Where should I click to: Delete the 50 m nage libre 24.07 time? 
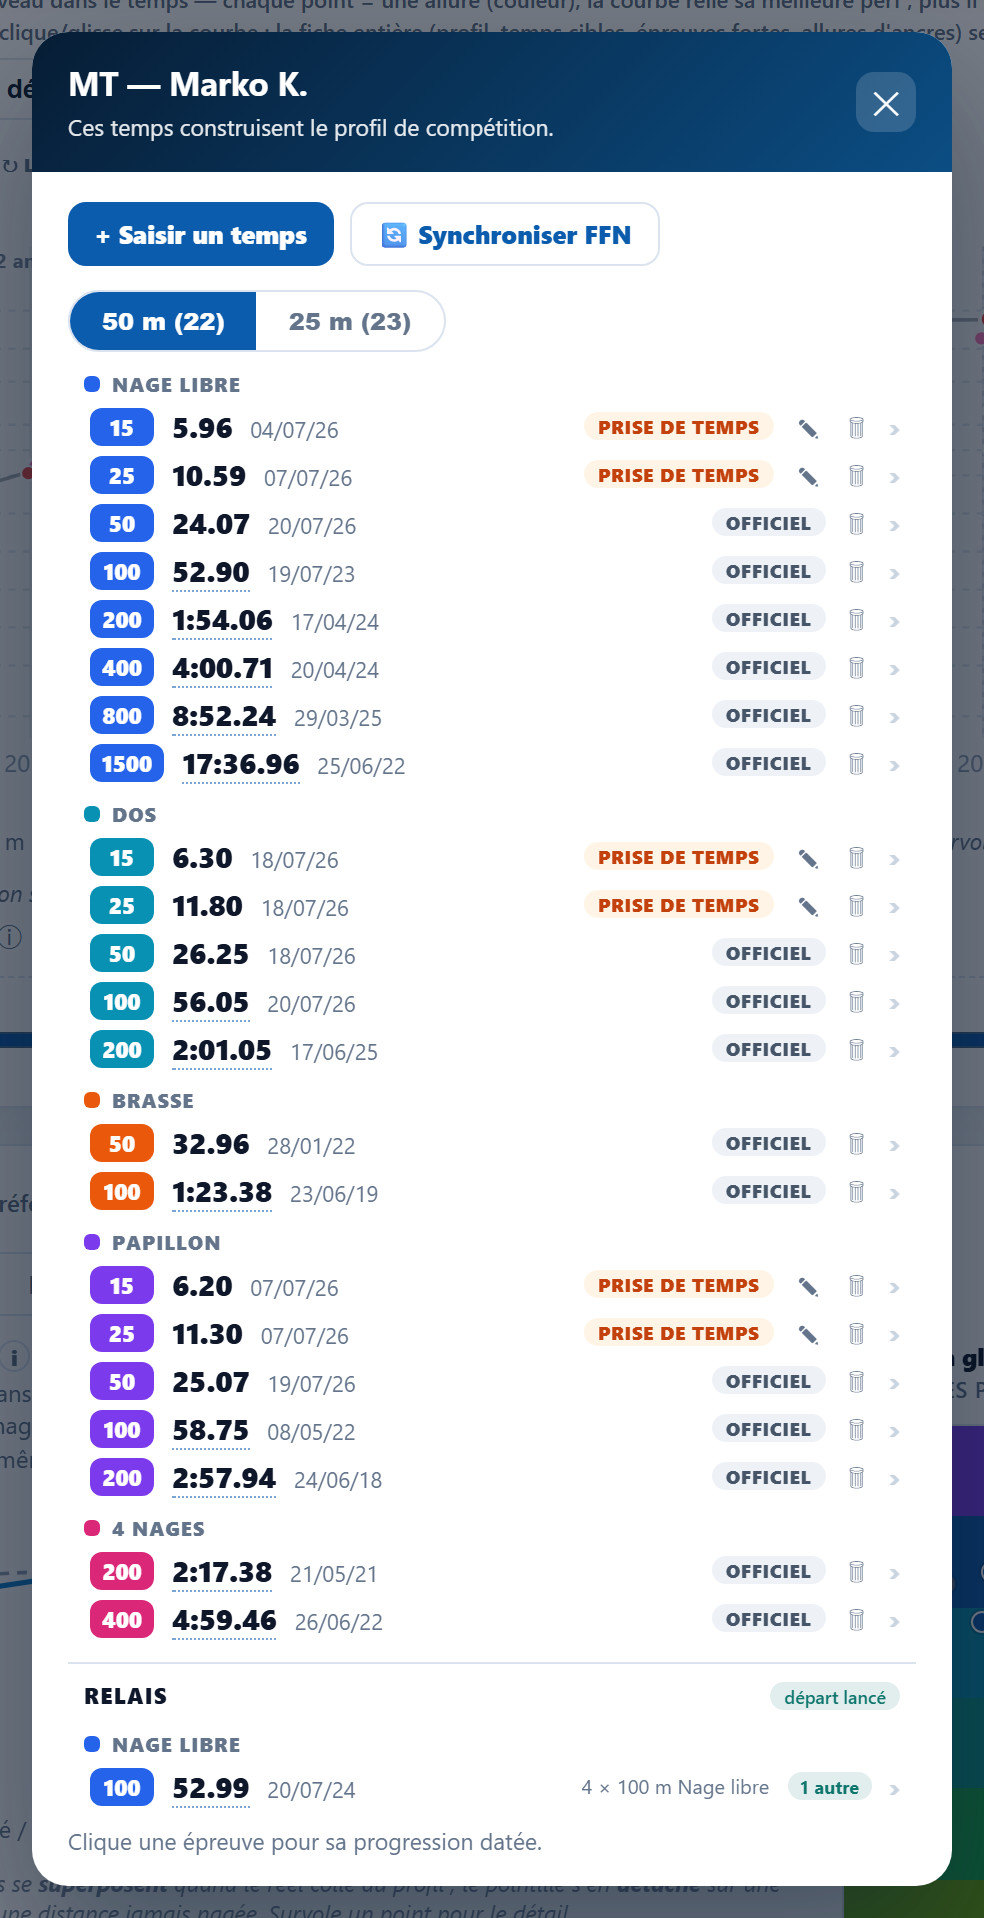856,524
